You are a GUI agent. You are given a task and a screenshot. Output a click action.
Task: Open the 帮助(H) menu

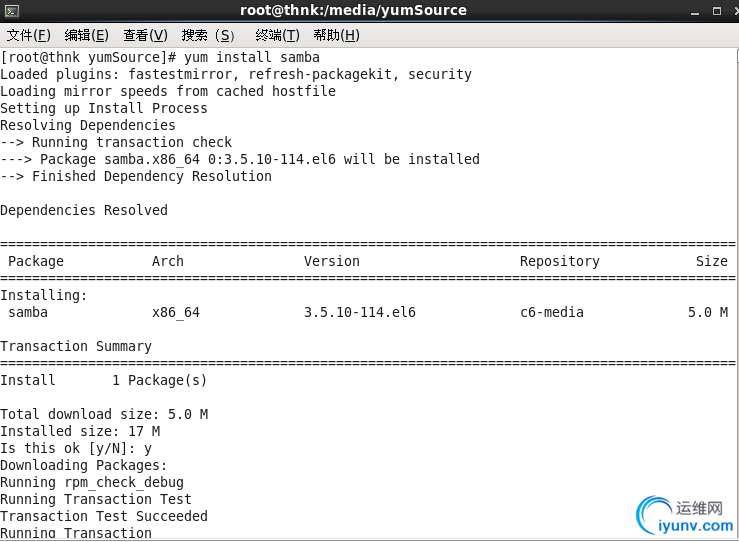click(x=336, y=35)
